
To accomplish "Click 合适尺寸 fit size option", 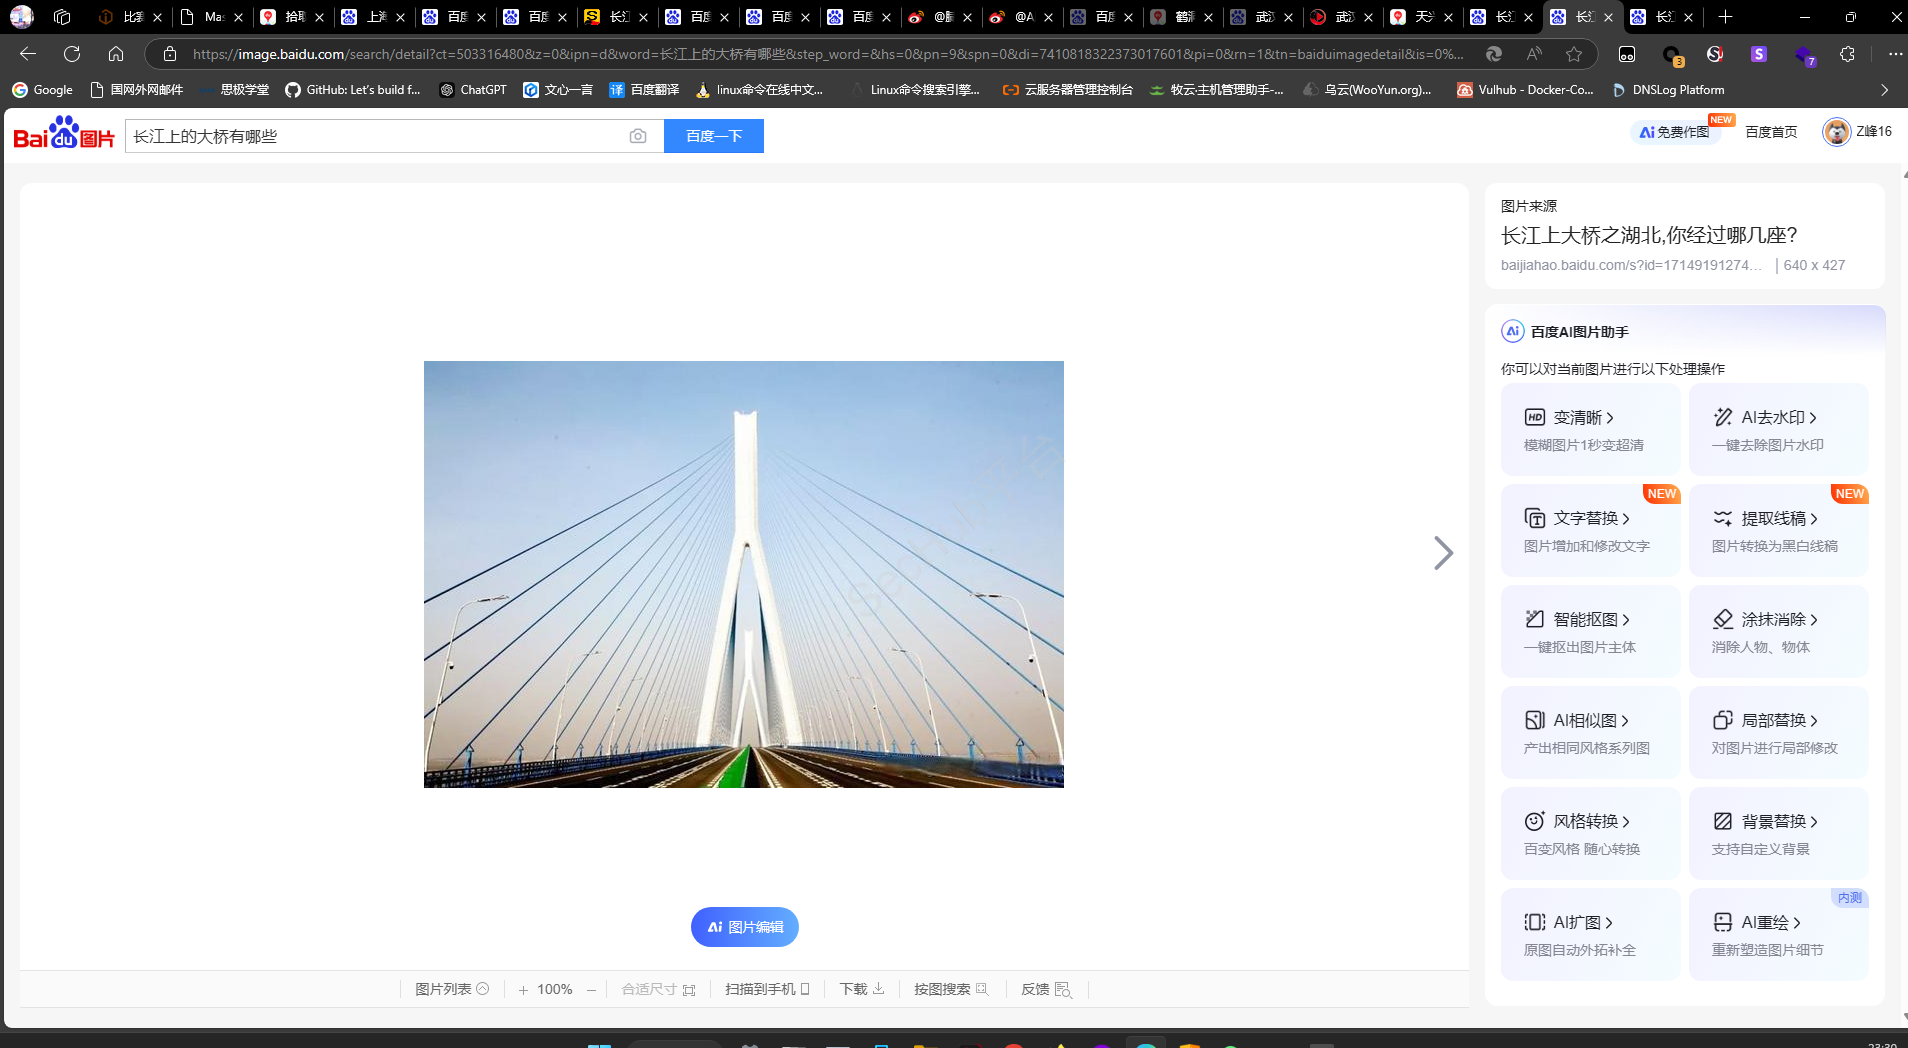I will [x=658, y=989].
